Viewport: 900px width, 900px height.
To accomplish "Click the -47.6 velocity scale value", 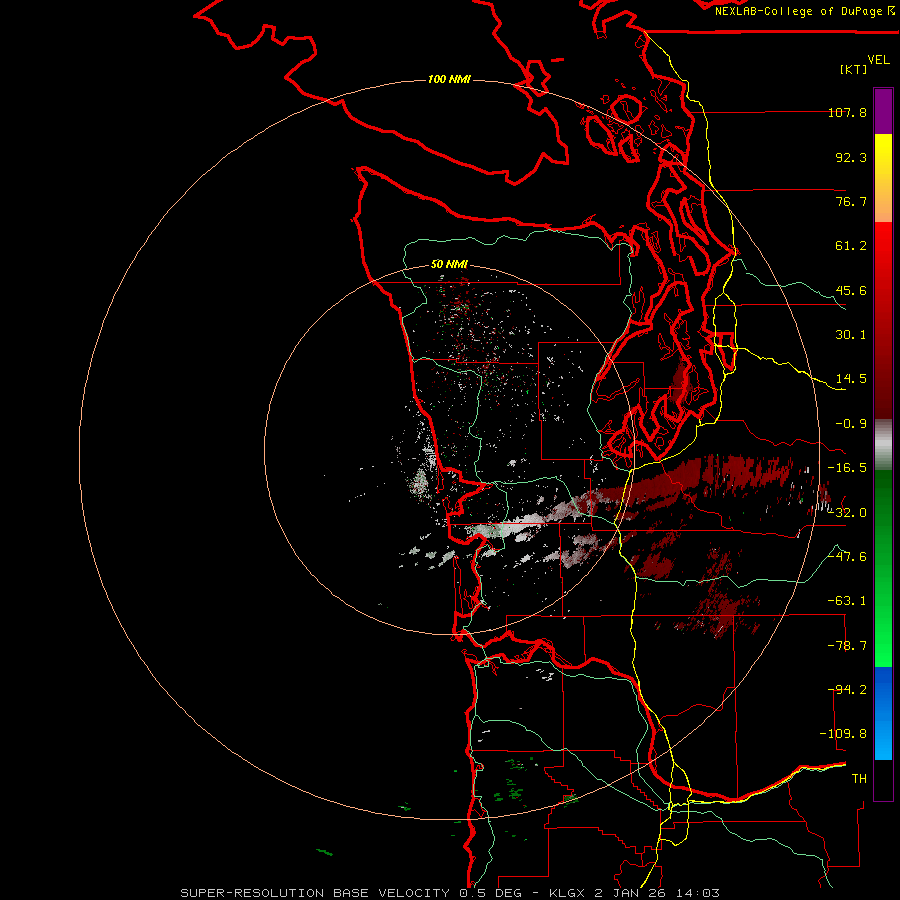I will point(847,557).
